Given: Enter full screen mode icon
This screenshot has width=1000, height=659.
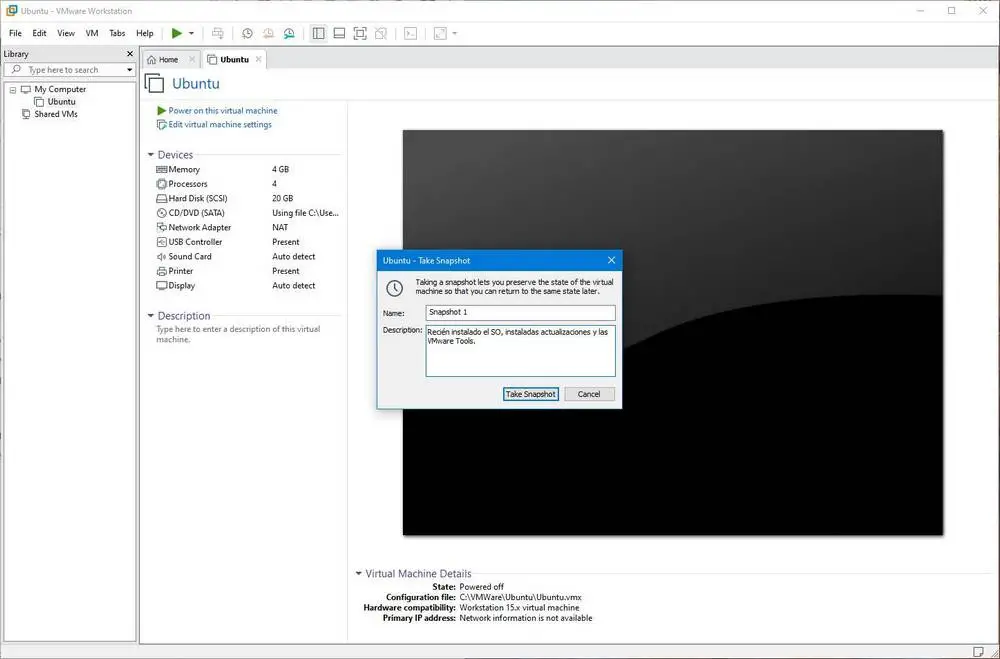Looking at the screenshot, I should [x=360, y=33].
